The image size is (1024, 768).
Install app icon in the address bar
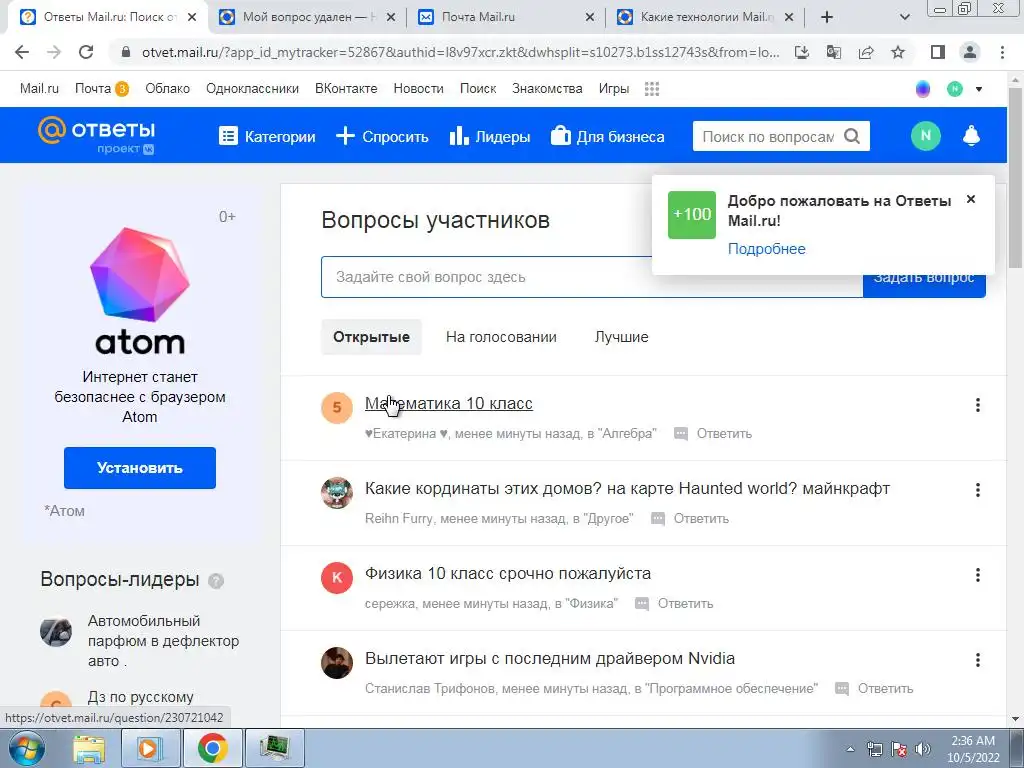point(802,52)
